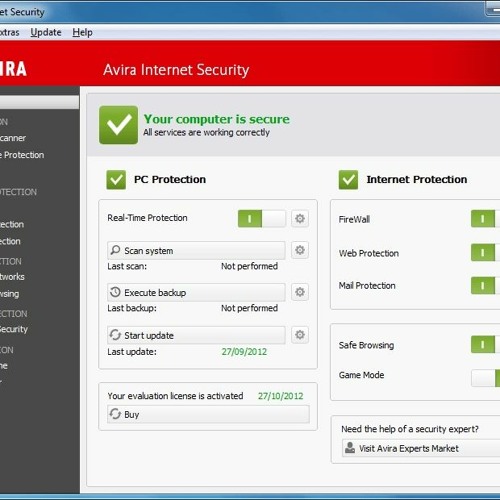Open the Extras menu

point(10,32)
